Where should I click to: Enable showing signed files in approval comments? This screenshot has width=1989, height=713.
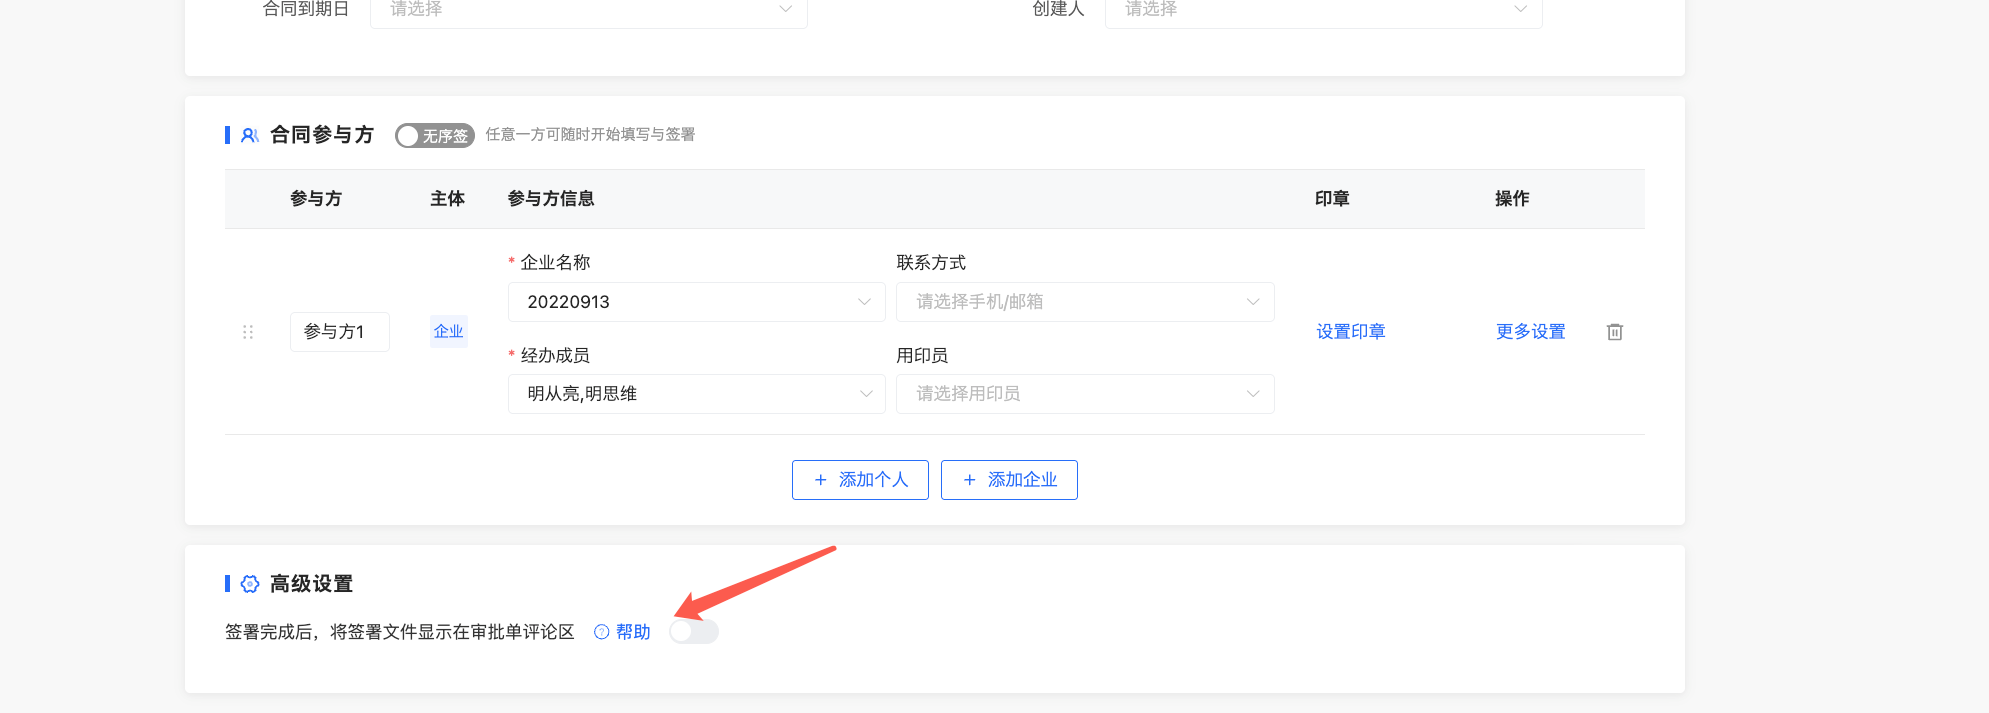point(694,632)
